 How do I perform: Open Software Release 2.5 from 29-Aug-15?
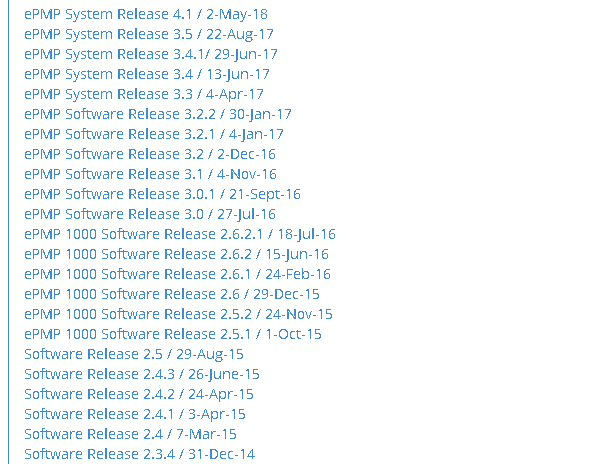134,354
